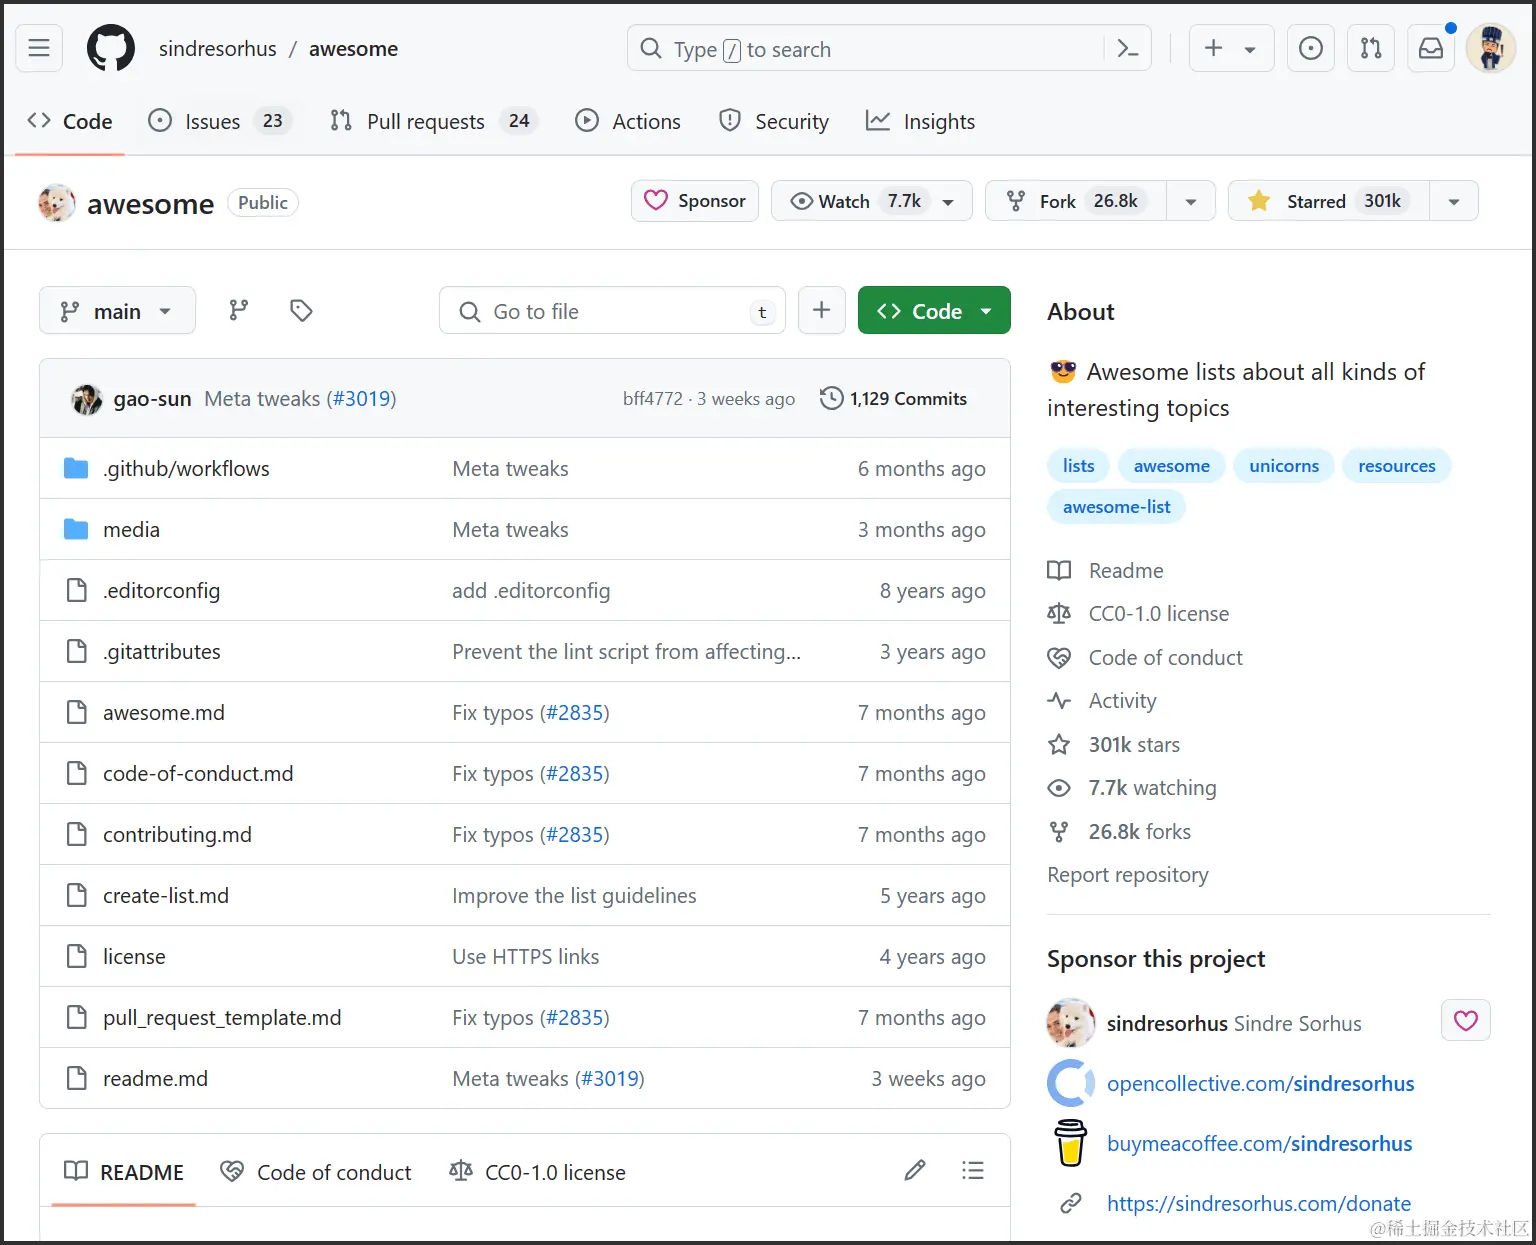Star the repository with Starred button

coord(1329,201)
